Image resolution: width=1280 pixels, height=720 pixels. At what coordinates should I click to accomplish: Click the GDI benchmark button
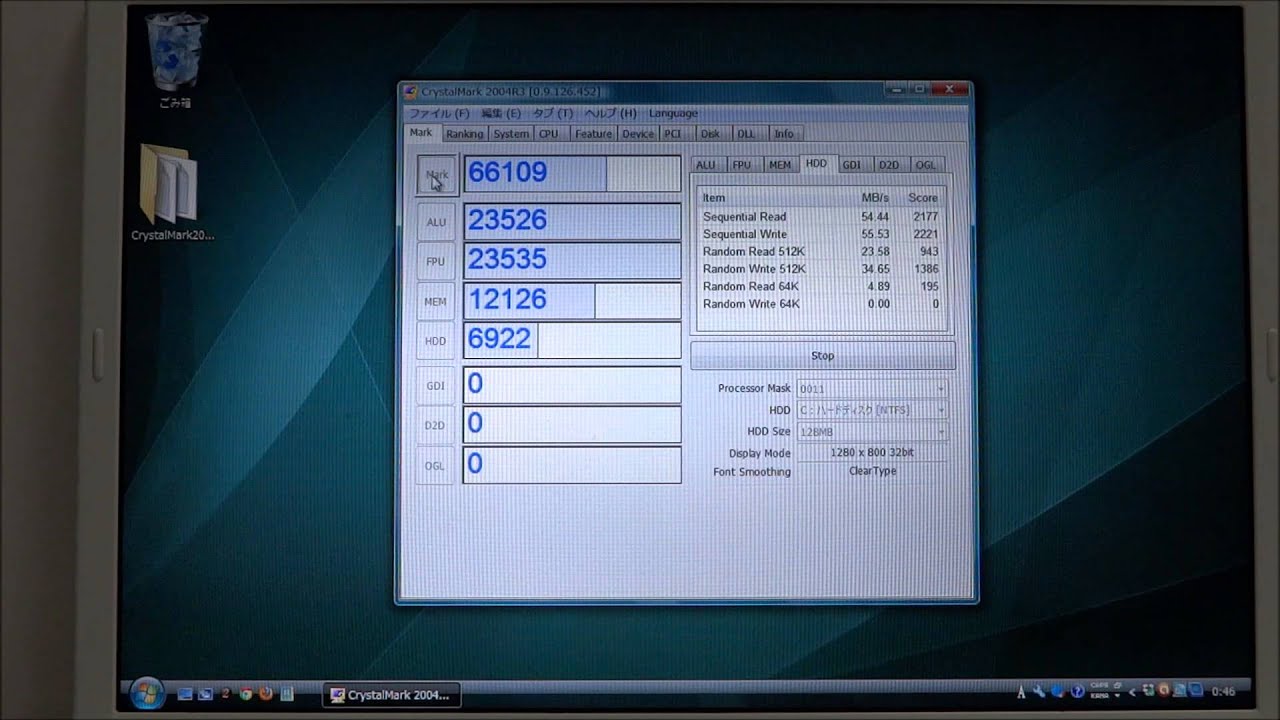click(x=436, y=385)
